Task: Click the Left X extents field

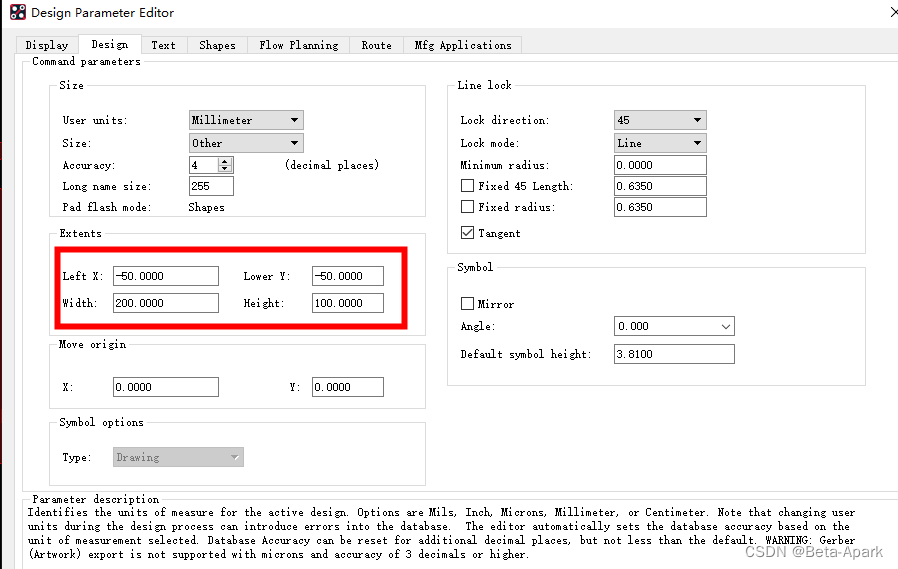Action: [165, 276]
